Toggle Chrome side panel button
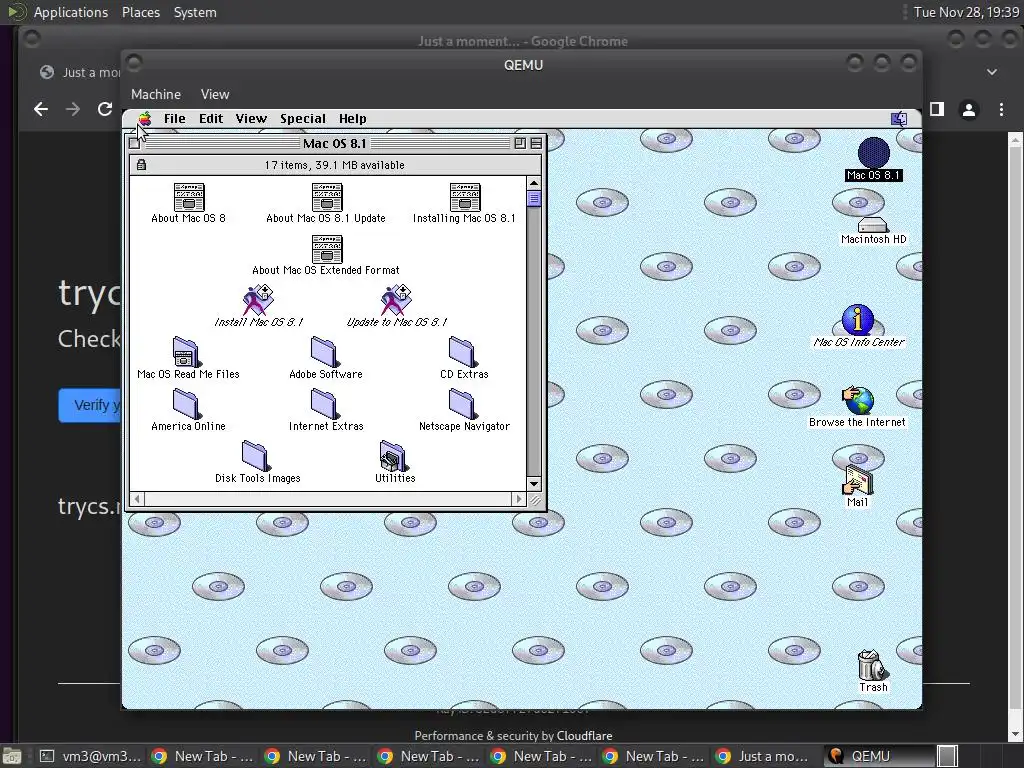 [x=937, y=109]
